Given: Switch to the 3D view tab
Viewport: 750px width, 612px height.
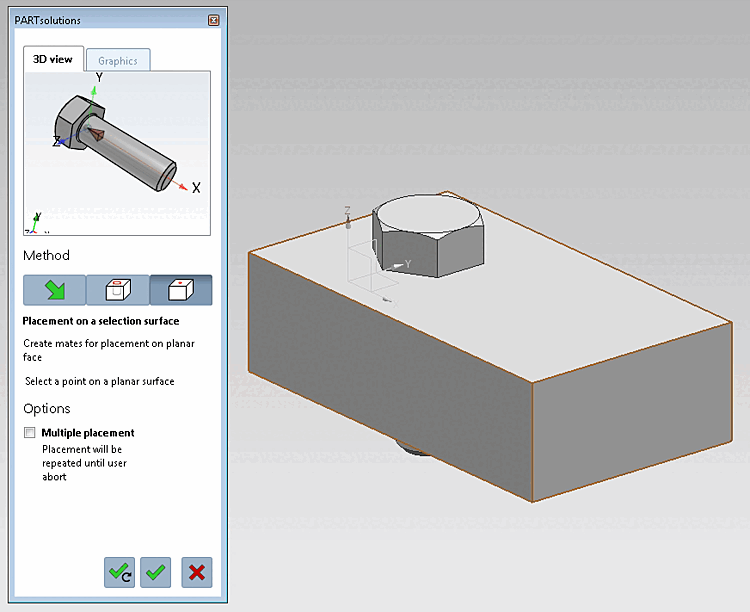Looking at the screenshot, I should [x=53, y=59].
